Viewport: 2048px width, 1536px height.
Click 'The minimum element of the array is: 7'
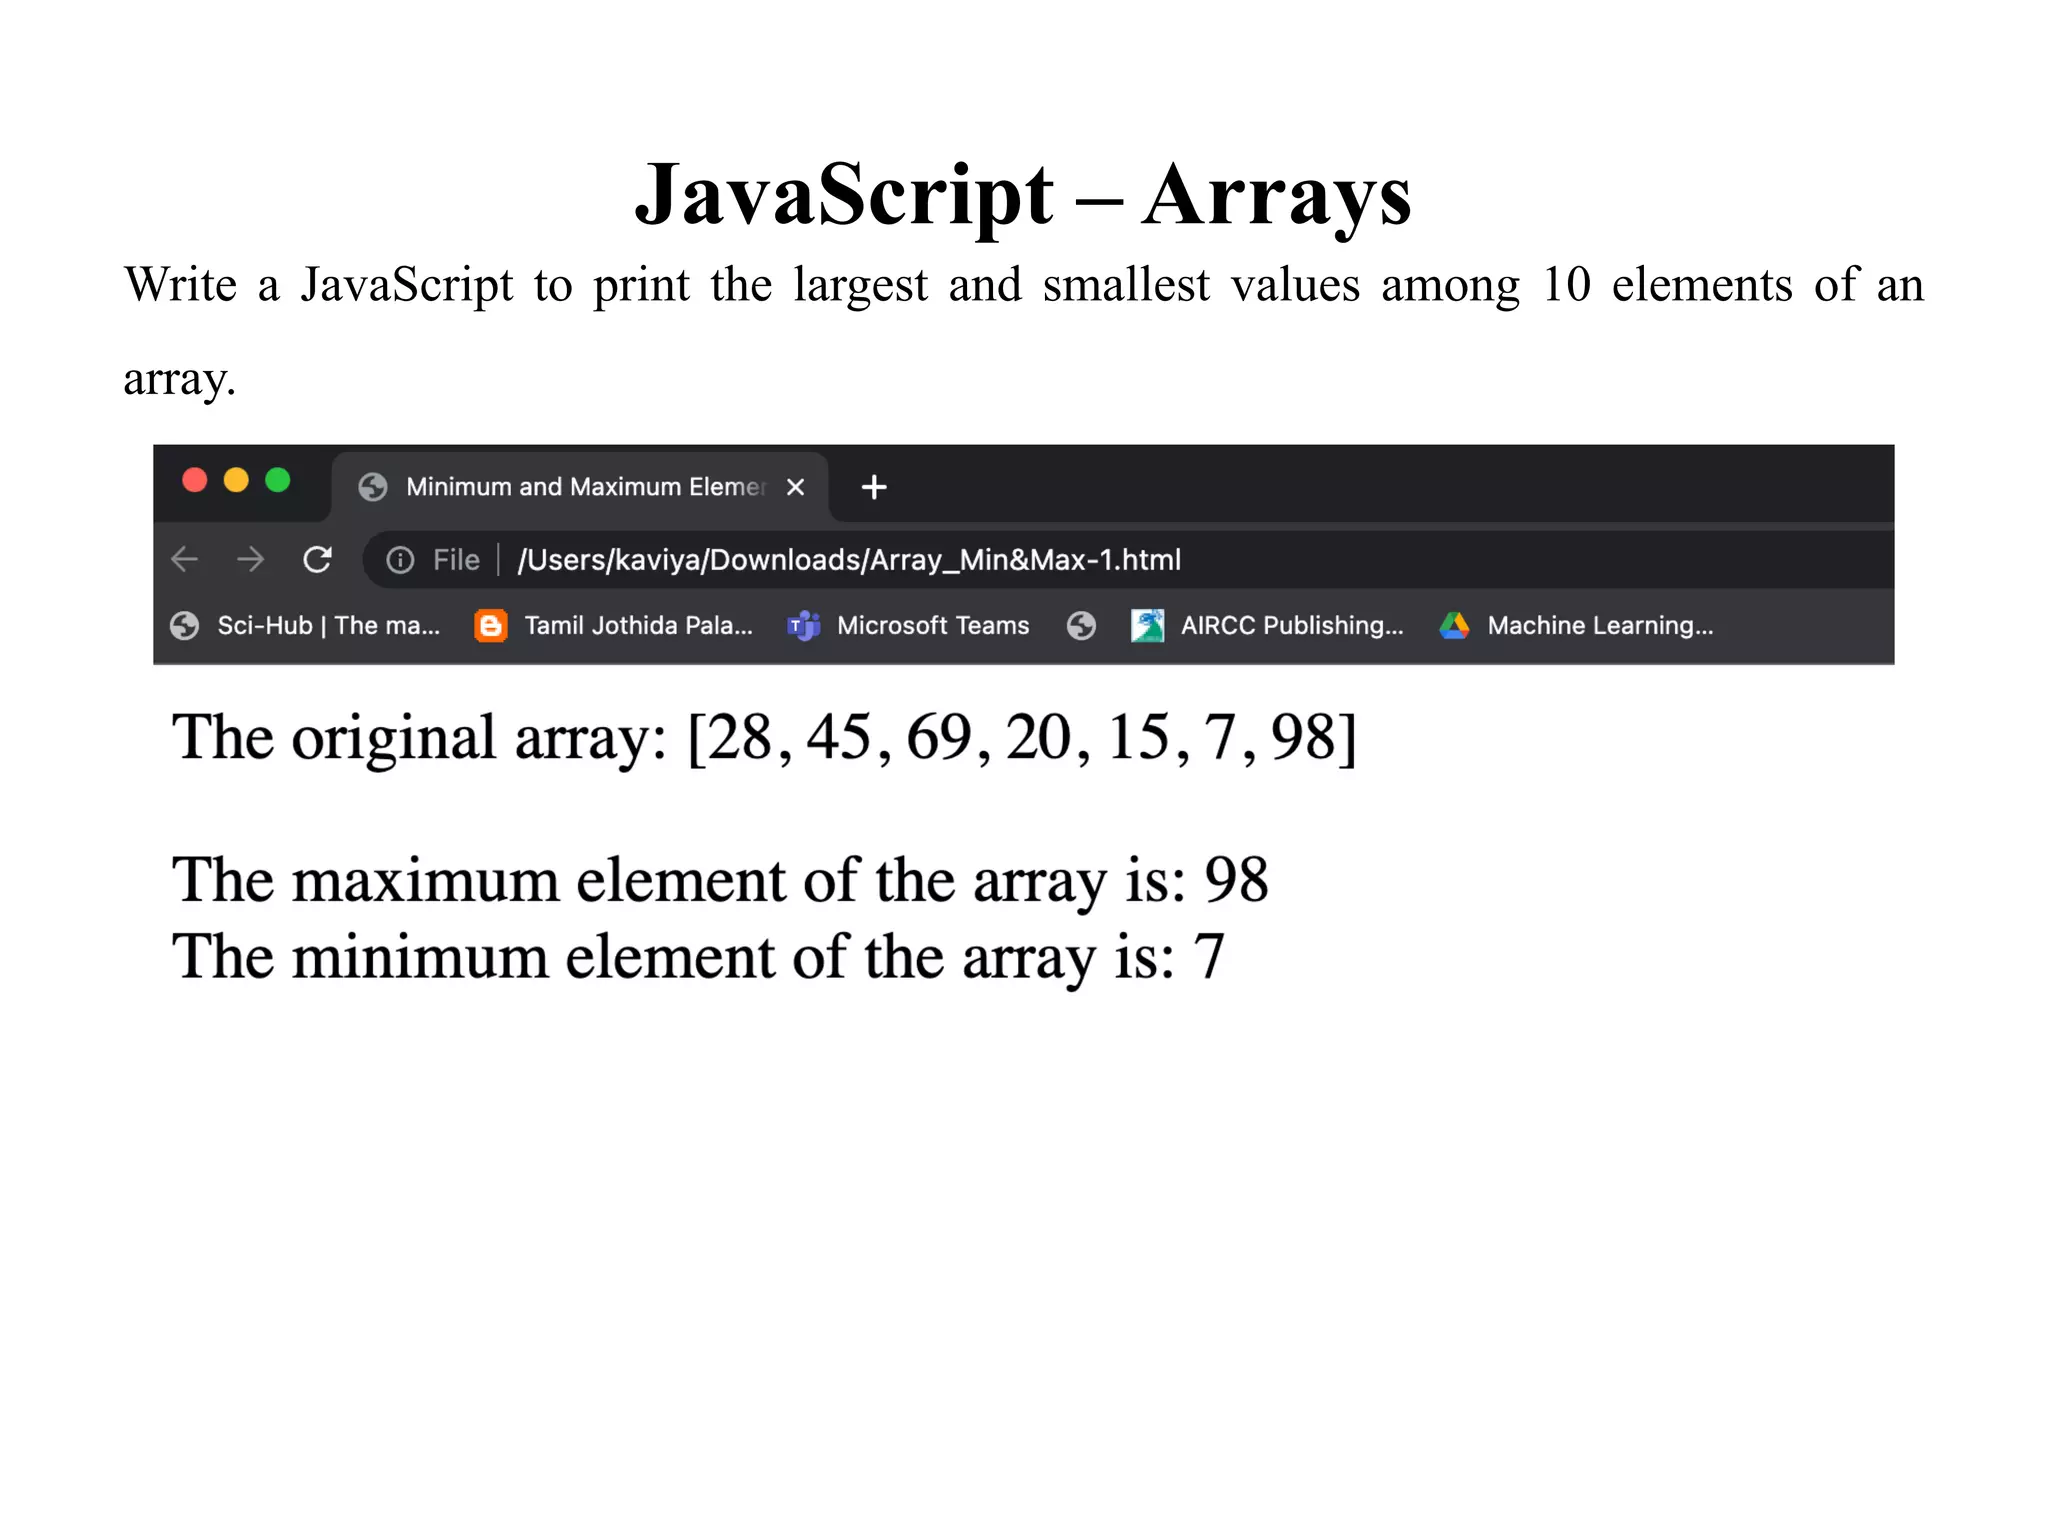pos(698,958)
